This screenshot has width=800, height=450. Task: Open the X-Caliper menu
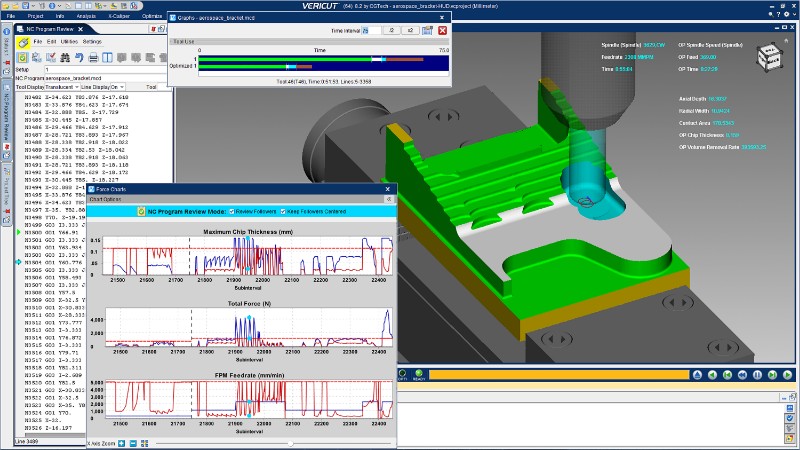[x=119, y=16]
